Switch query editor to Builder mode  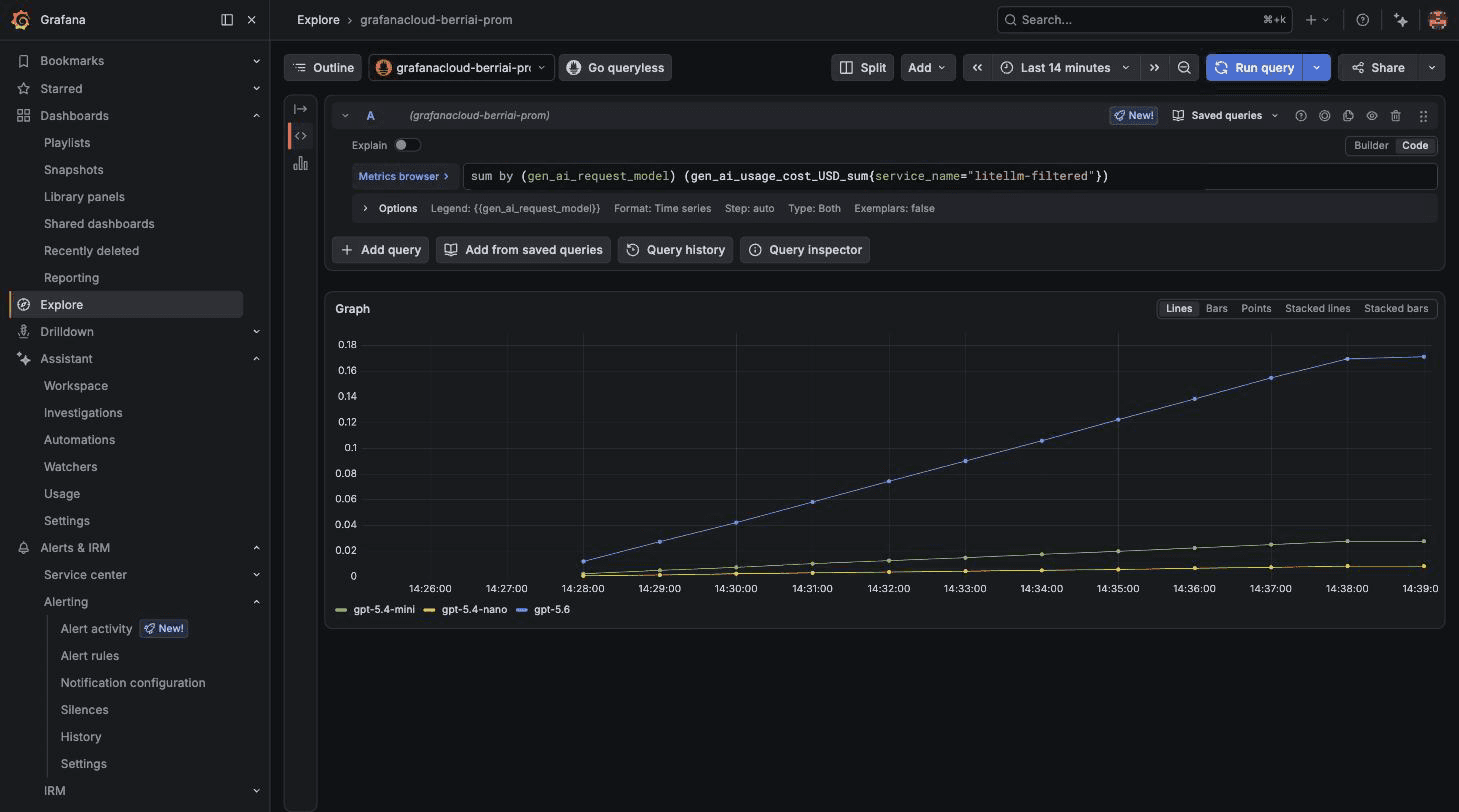point(1371,146)
